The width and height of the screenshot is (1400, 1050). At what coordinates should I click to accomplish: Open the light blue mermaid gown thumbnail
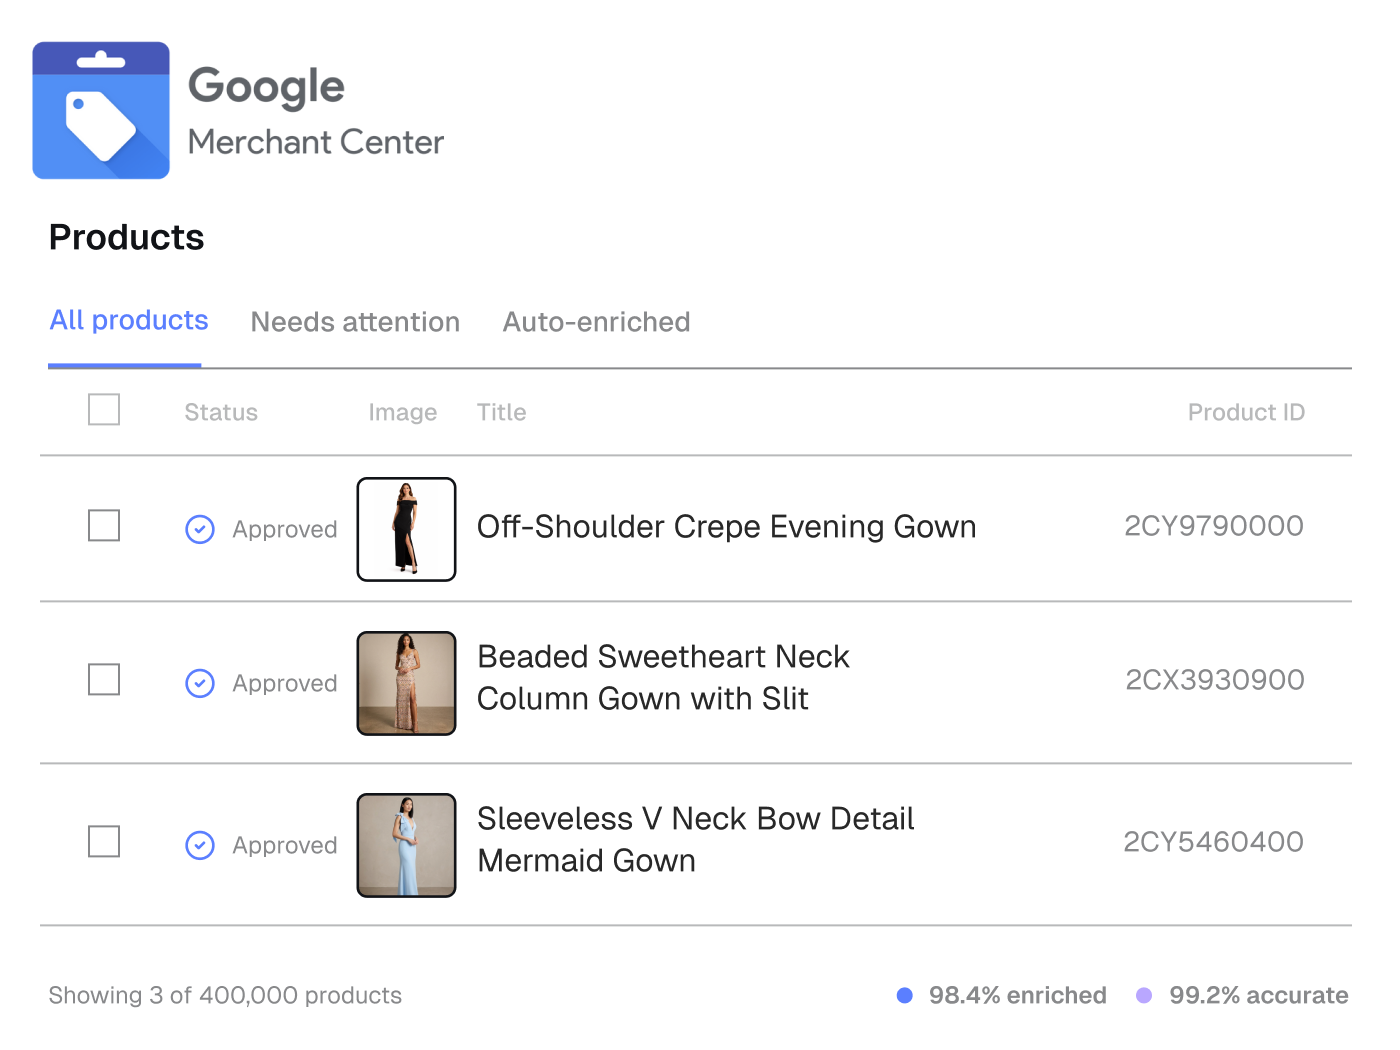[407, 845]
